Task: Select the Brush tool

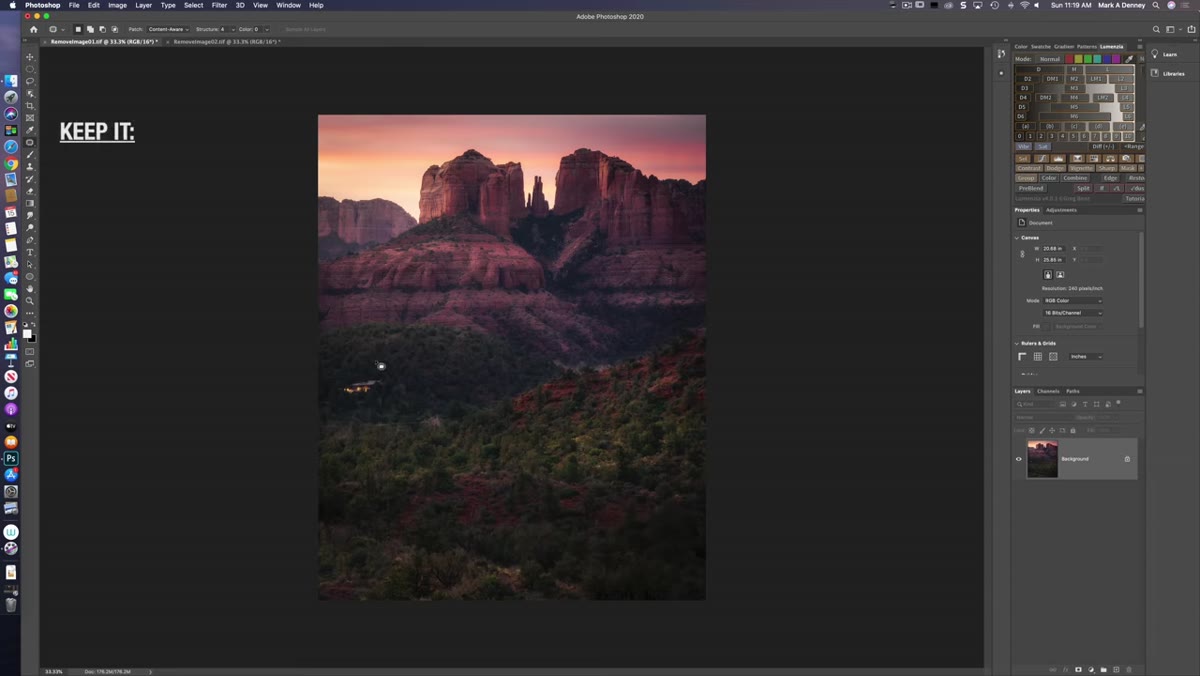Action: click(x=30, y=154)
